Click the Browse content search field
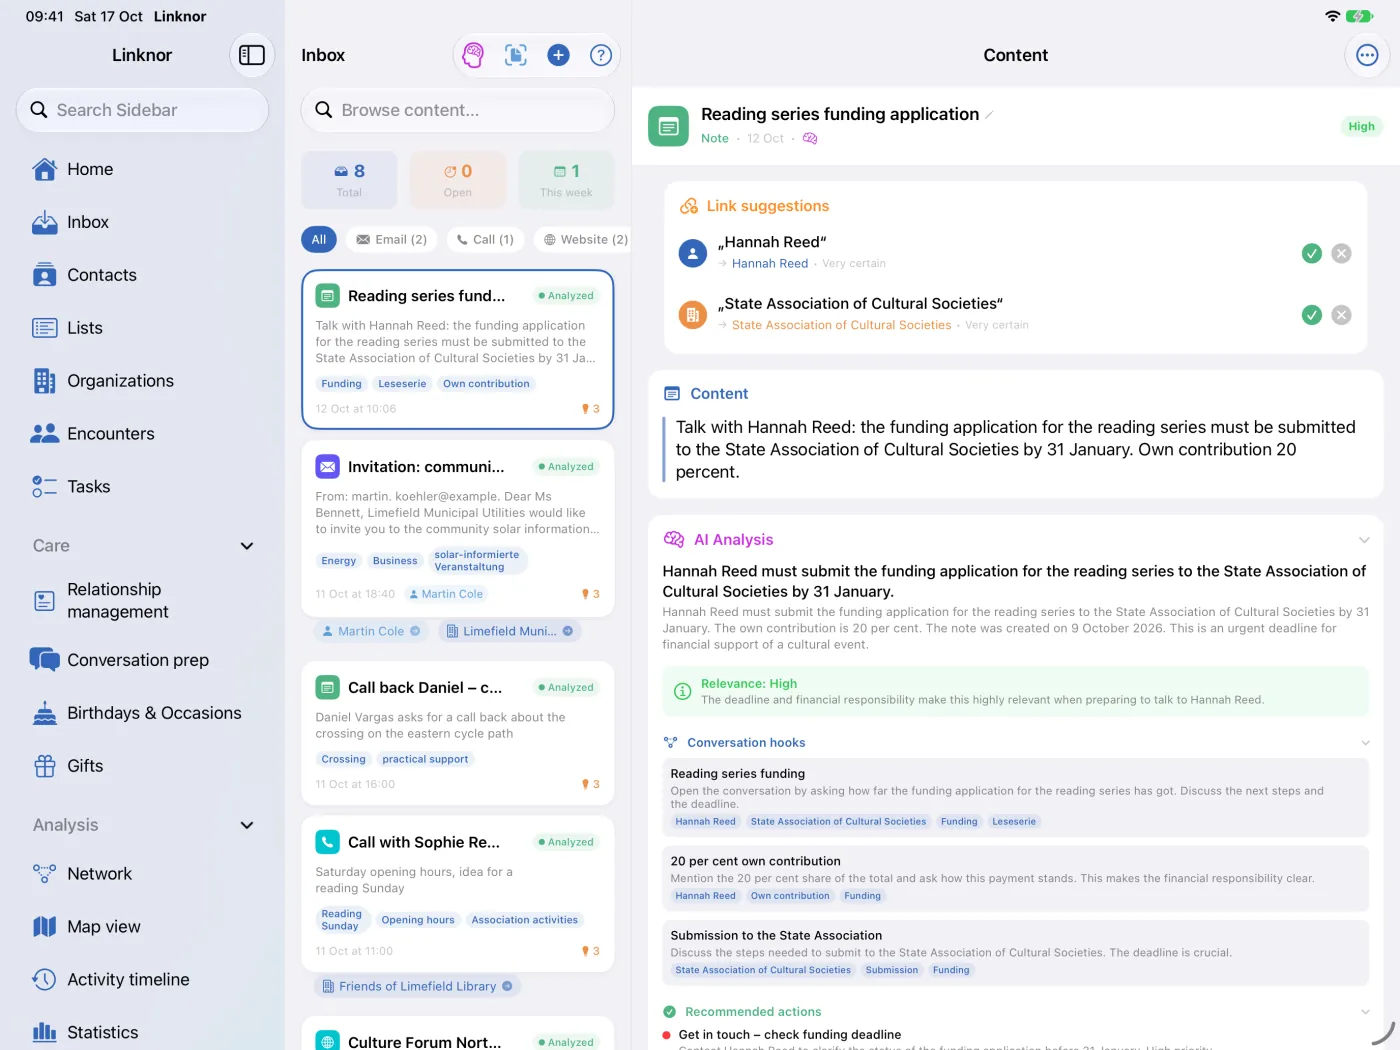The width and height of the screenshot is (1400, 1050). (x=458, y=110)
